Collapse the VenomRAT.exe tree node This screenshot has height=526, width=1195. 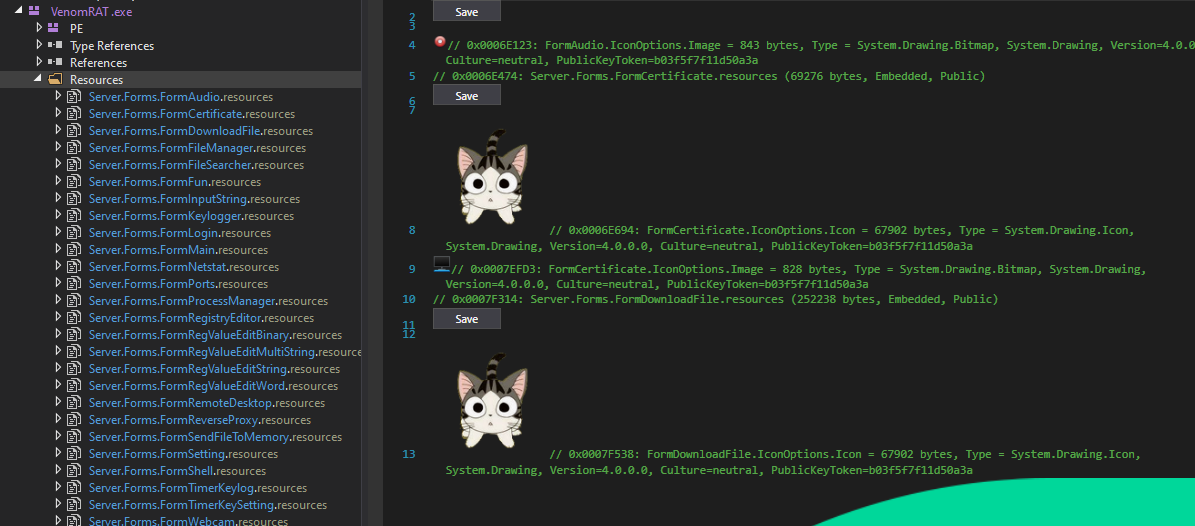(18, 11)
